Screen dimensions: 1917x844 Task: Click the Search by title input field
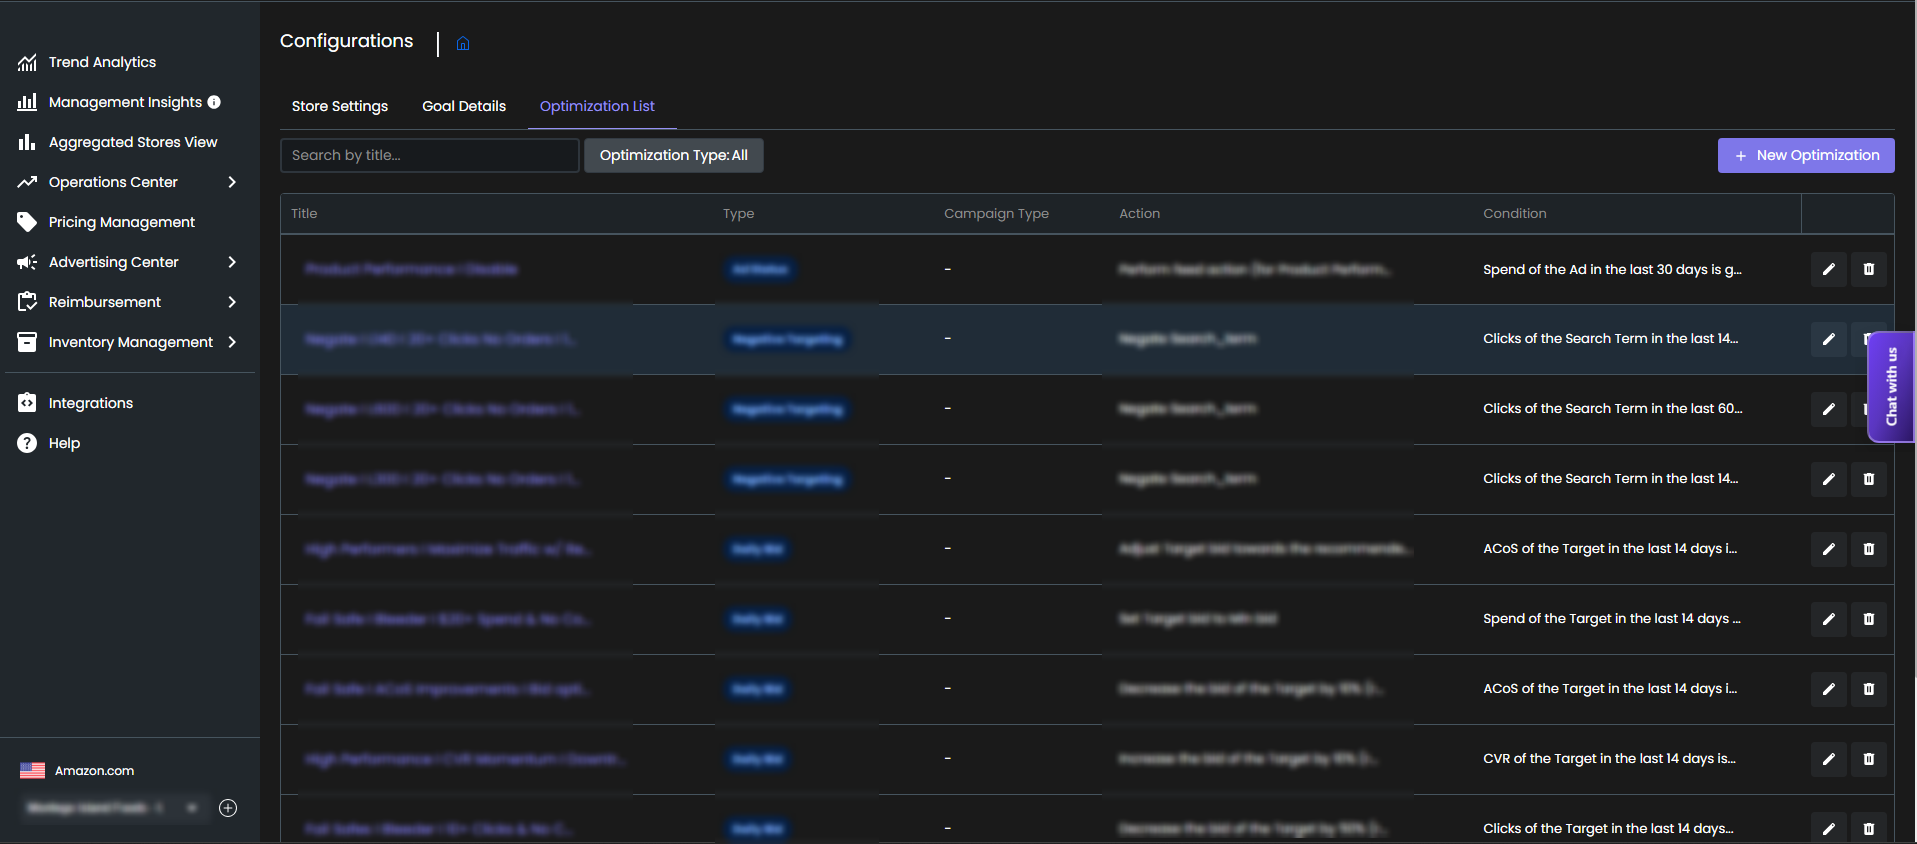[x=429, y=155]
